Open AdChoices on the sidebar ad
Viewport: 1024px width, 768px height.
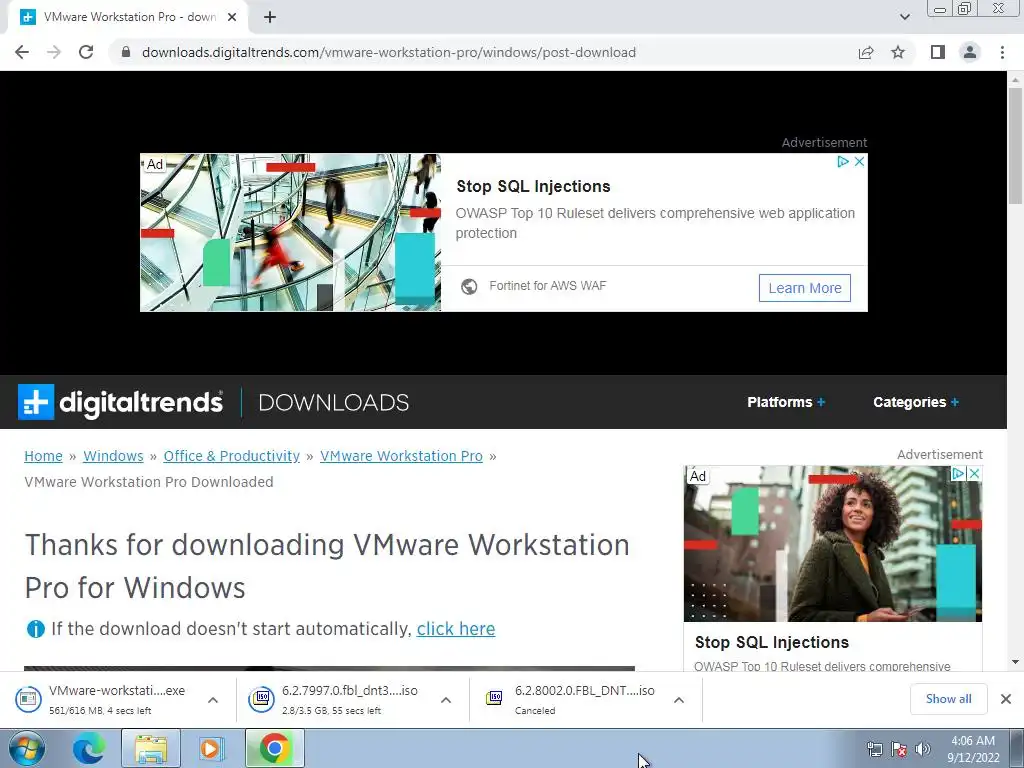(957, 473)
